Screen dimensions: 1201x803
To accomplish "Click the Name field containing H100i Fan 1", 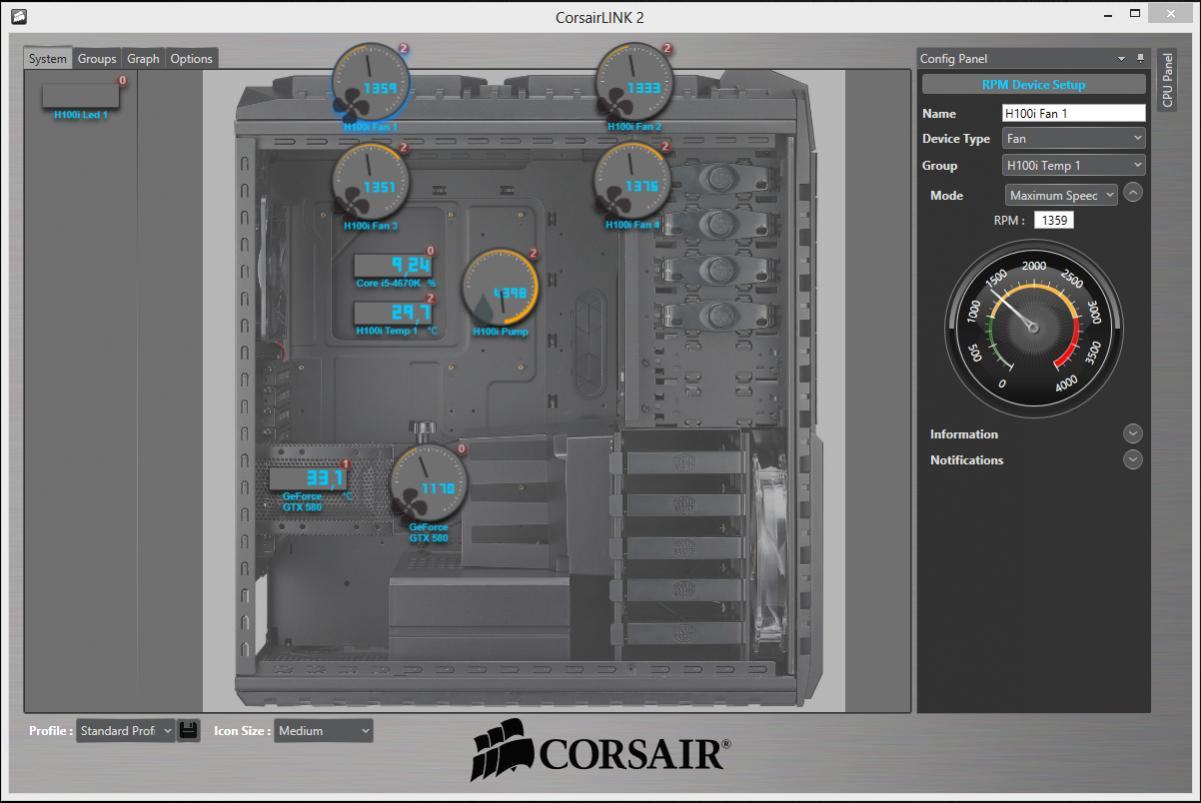I will 1074,113.
